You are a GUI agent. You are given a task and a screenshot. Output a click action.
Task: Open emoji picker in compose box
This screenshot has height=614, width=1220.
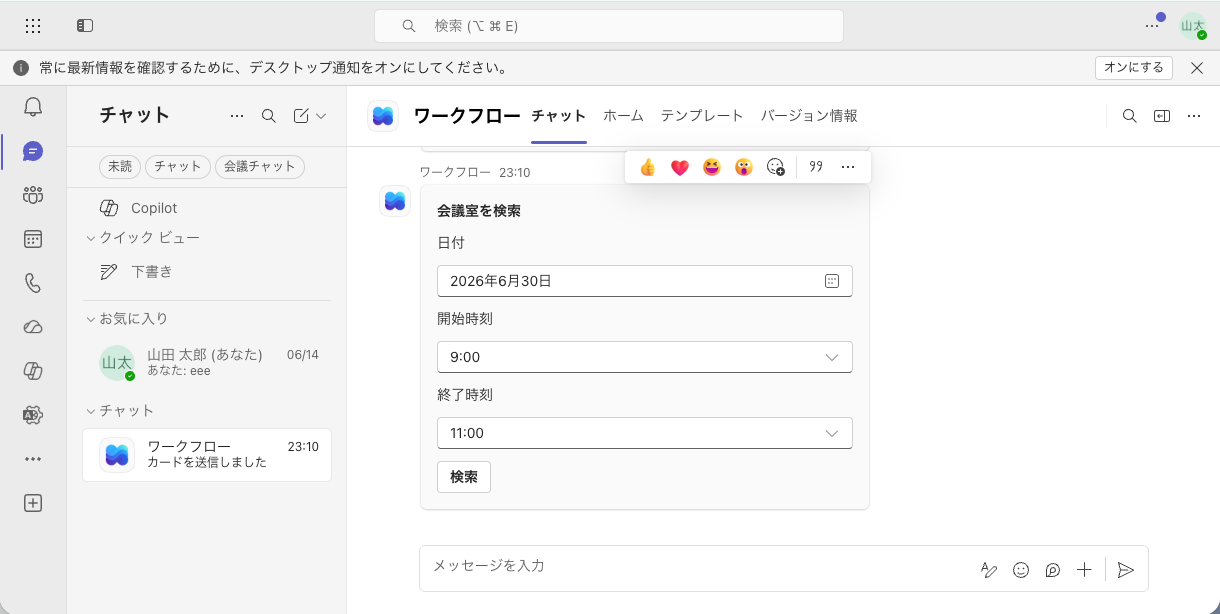(x=1021, y=570)
